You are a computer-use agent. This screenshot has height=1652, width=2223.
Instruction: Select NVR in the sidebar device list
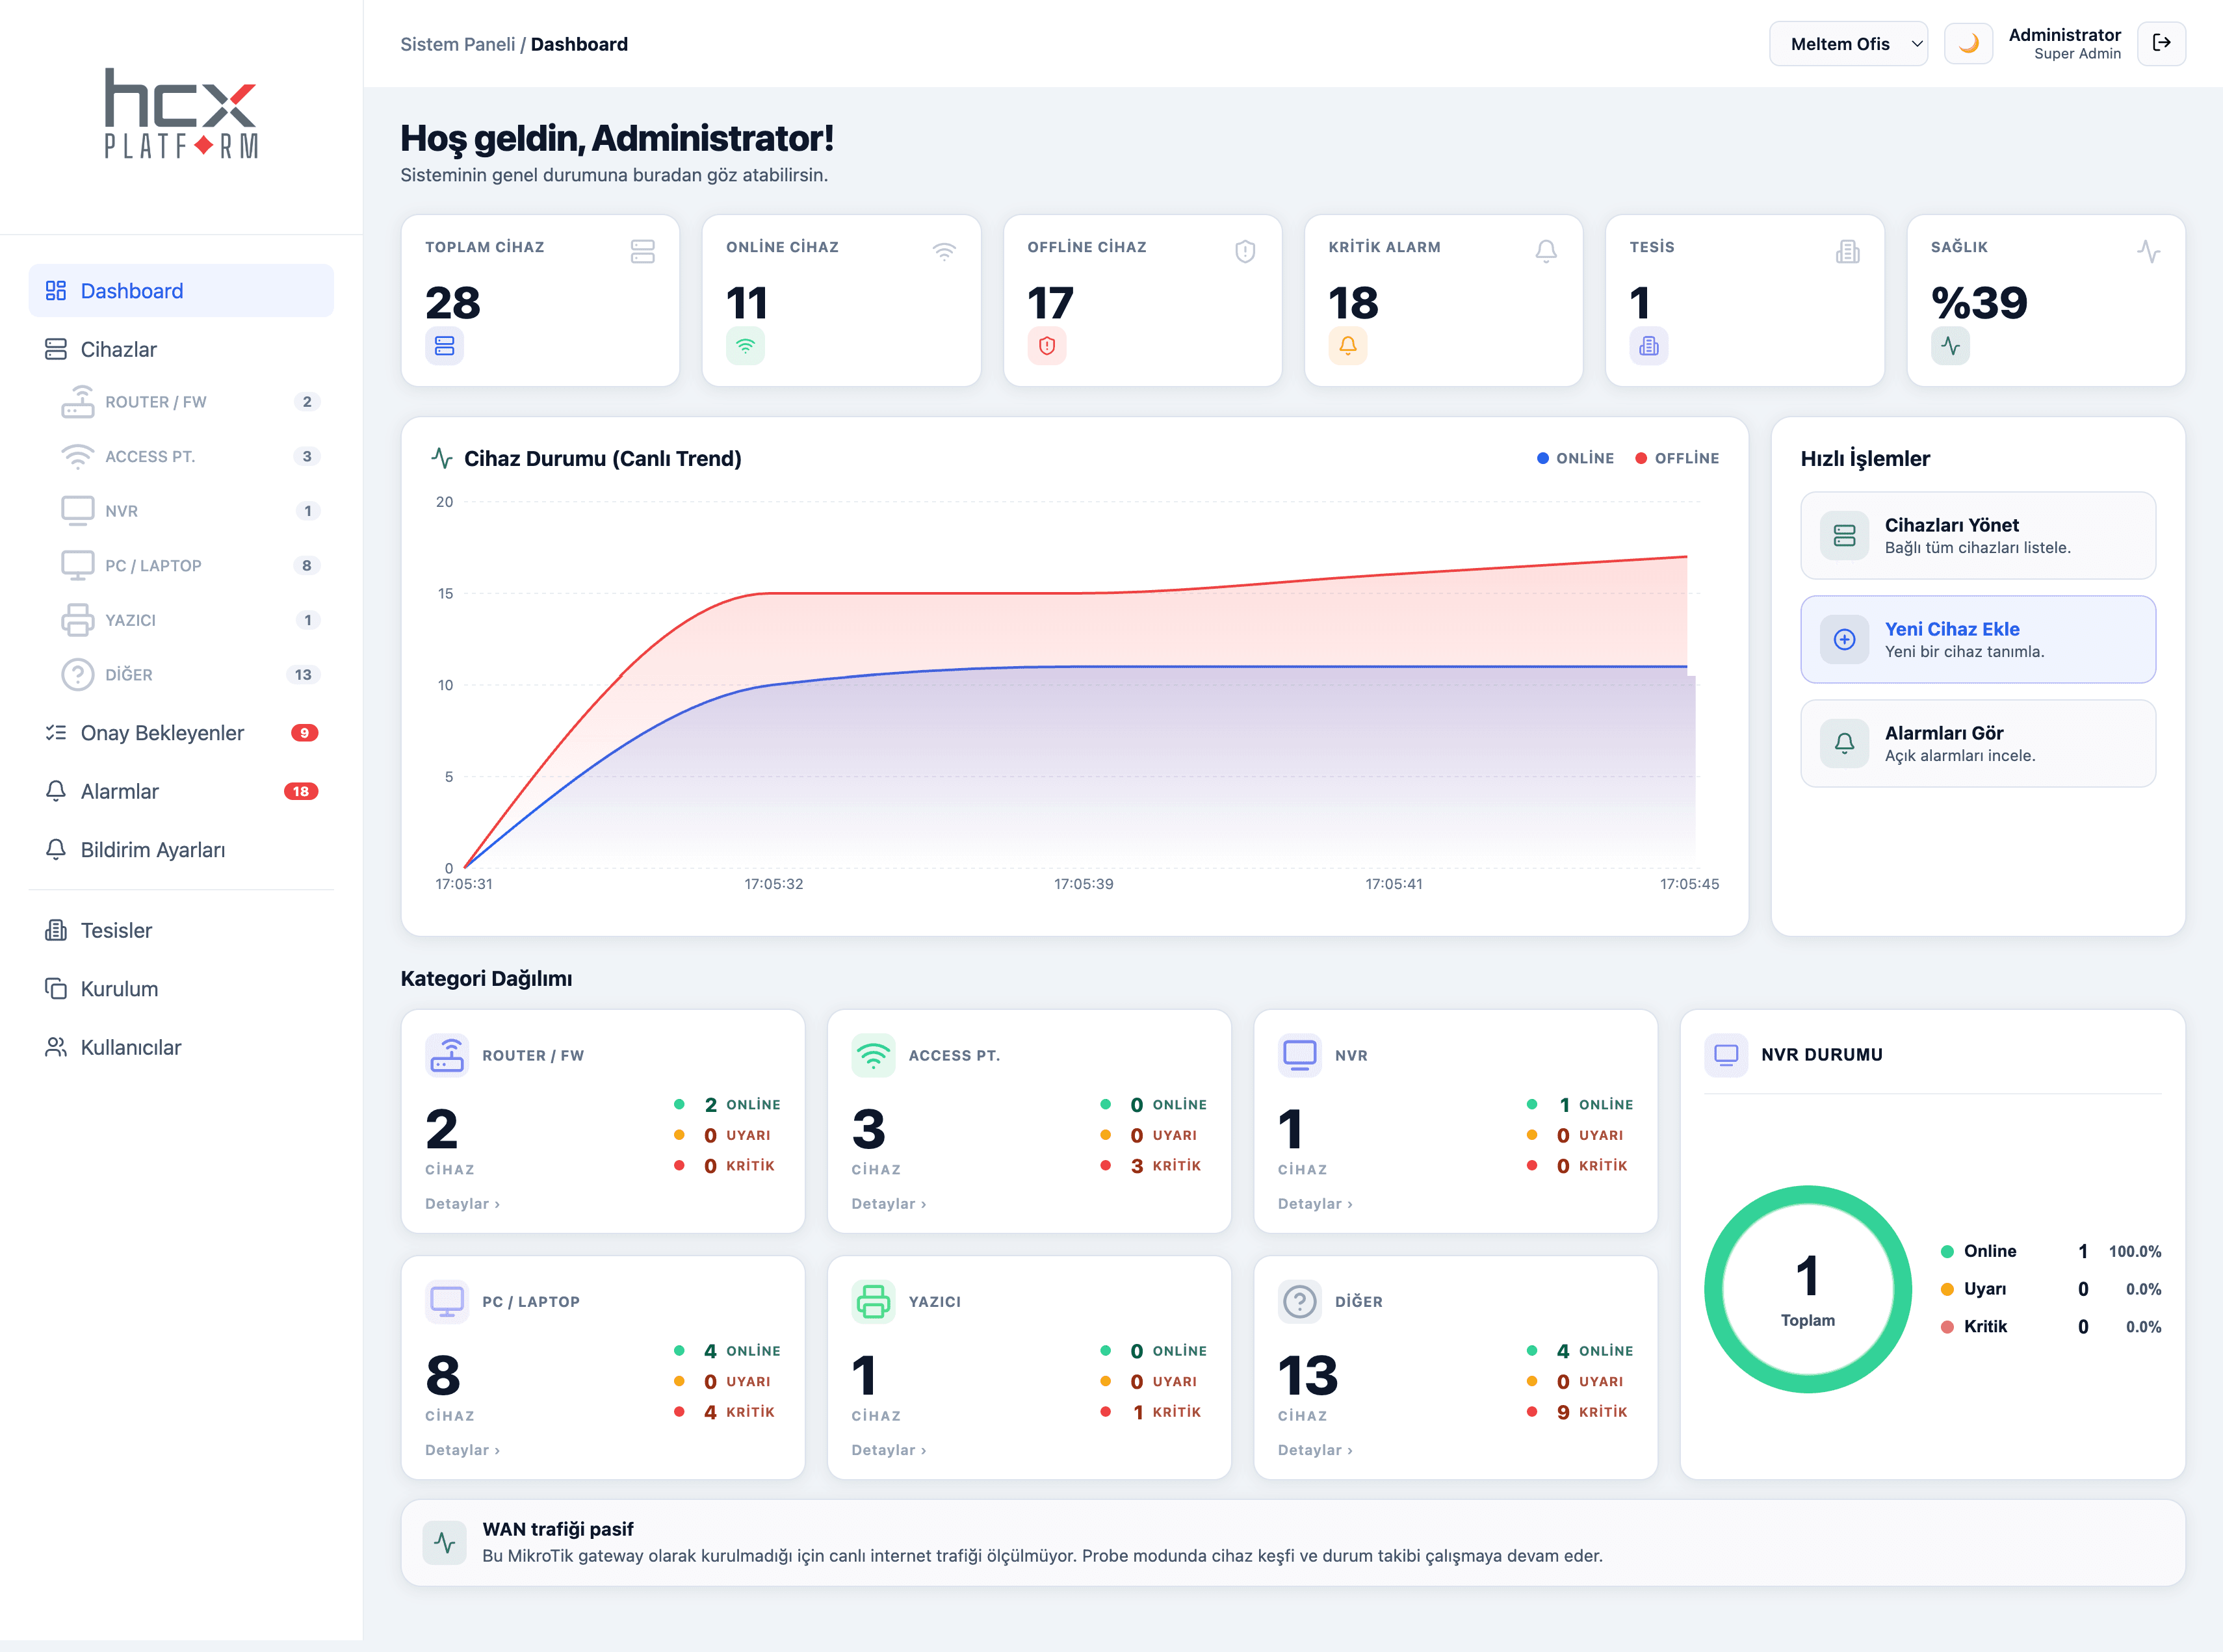(190, 511)
